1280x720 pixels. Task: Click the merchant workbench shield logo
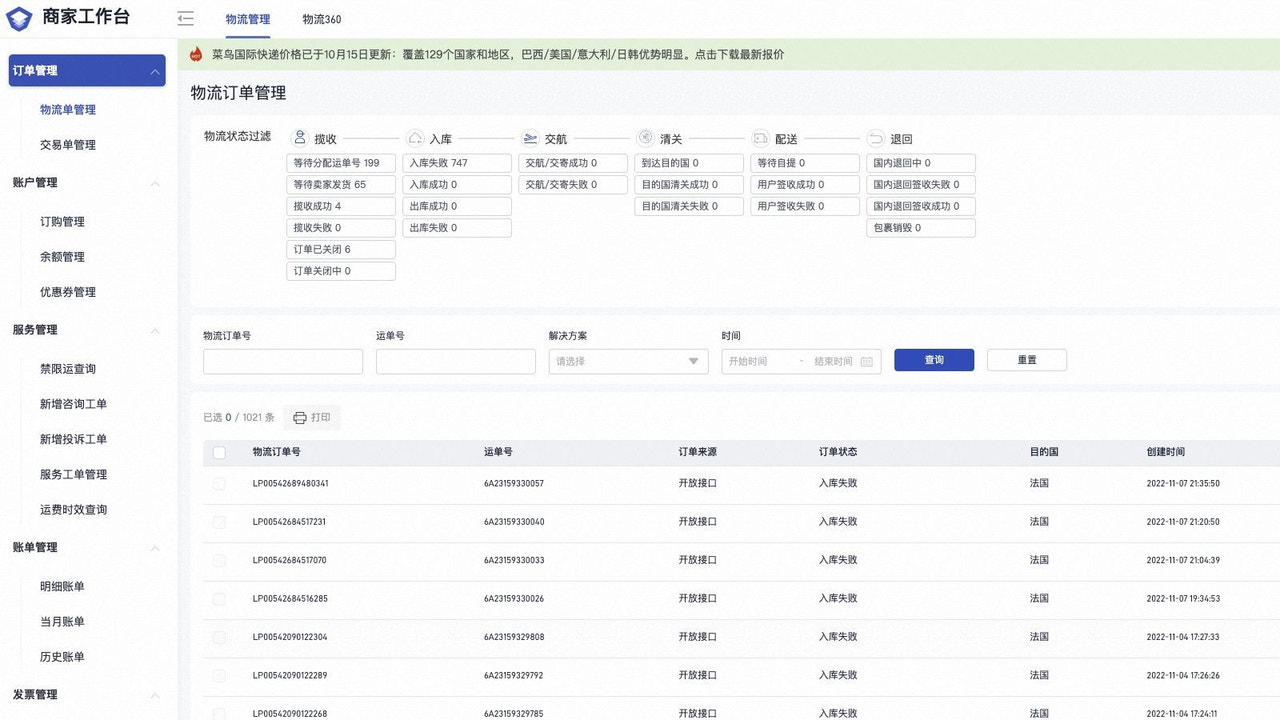tap(19, 19)
